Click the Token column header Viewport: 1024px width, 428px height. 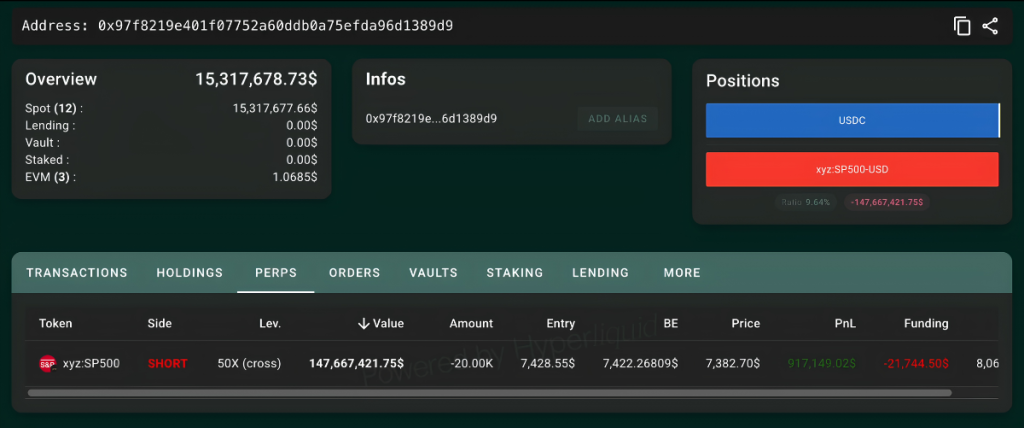[x=56, y=323]
